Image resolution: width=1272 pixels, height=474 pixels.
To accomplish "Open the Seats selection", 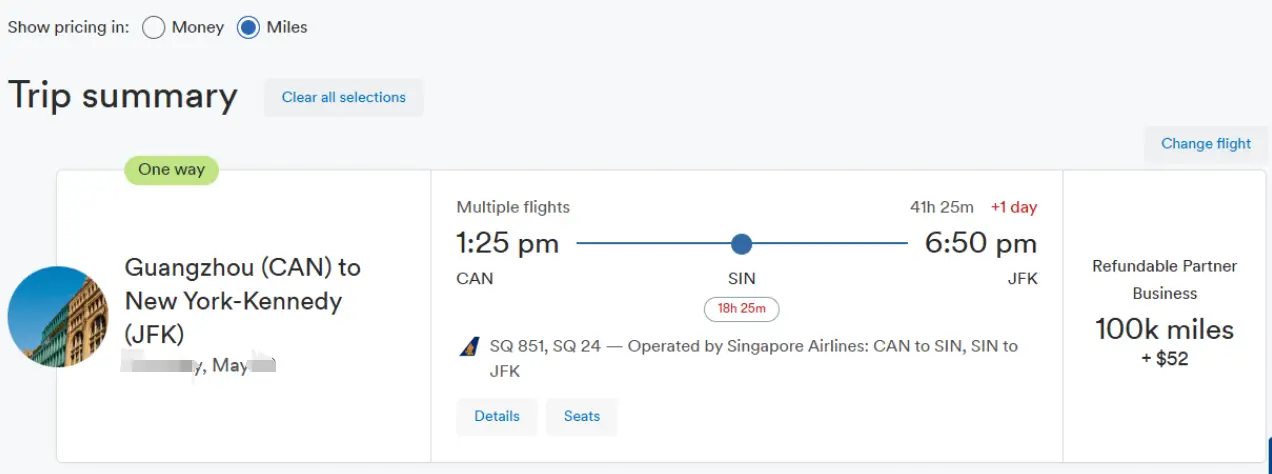I will (581, 416).
